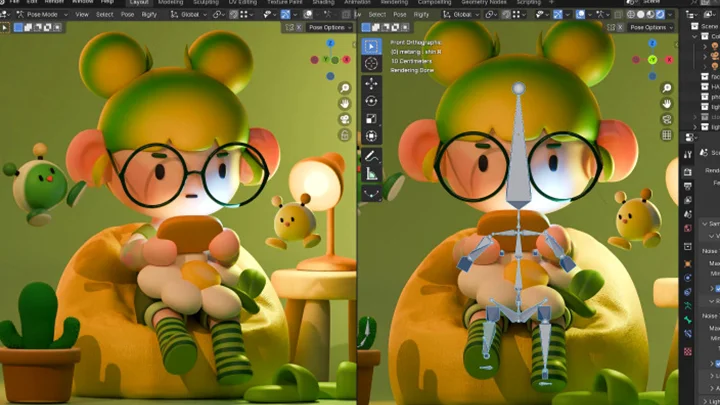Set new selection mode in left viewport

point(18,28)
